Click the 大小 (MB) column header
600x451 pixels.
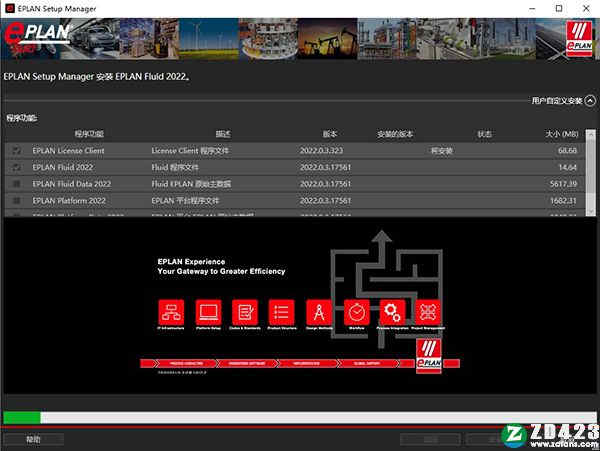pyautogui.click(x=562, y=134)
